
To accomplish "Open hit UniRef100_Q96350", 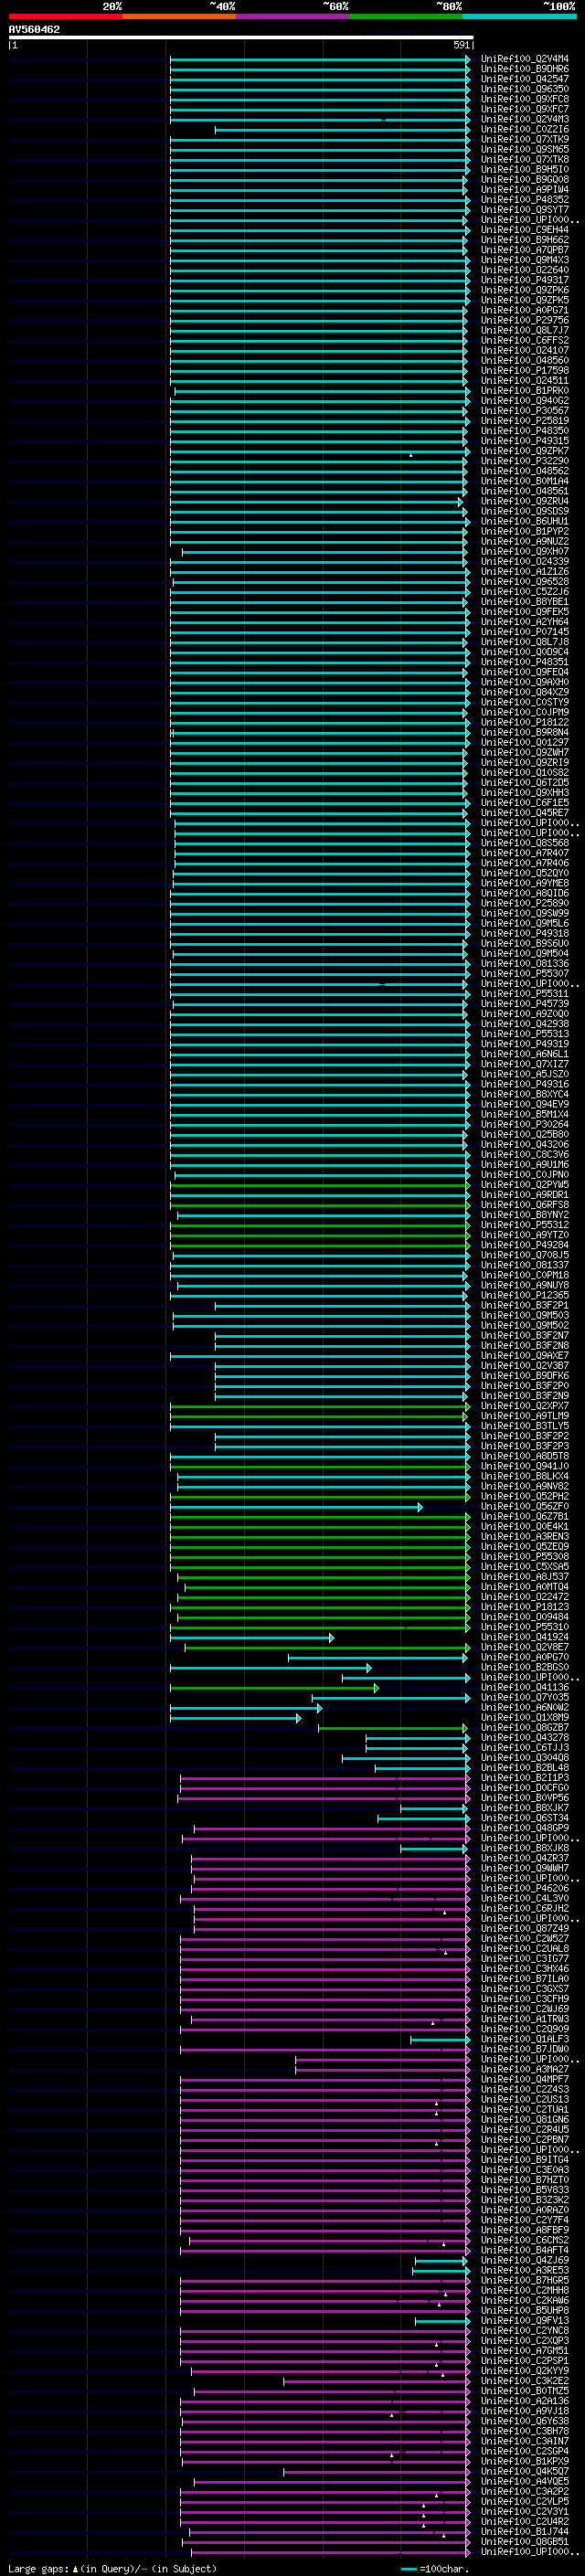I will tap(525, 89).
